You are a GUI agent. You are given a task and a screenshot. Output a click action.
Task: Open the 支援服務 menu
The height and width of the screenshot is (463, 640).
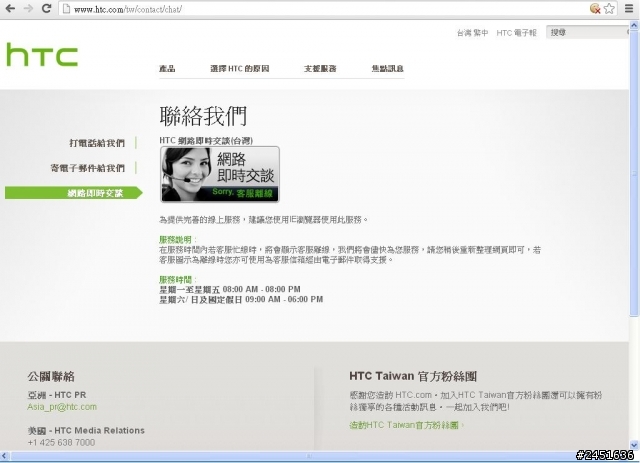click(320, 69)
